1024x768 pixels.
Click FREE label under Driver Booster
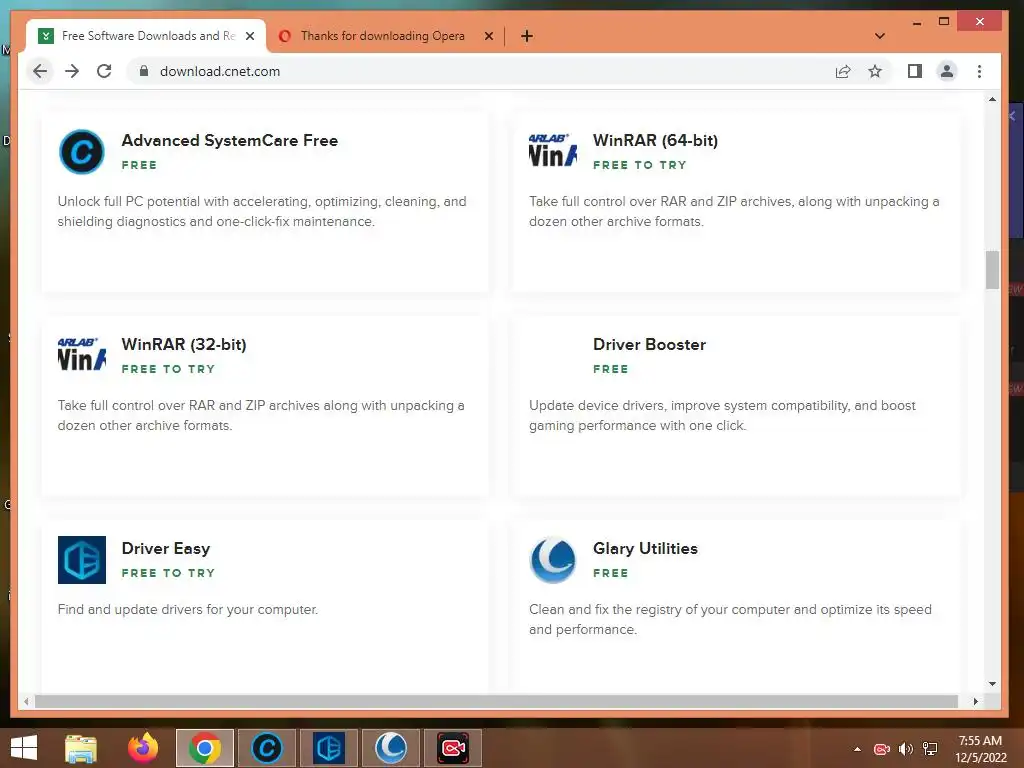click(x=611, y=369)
